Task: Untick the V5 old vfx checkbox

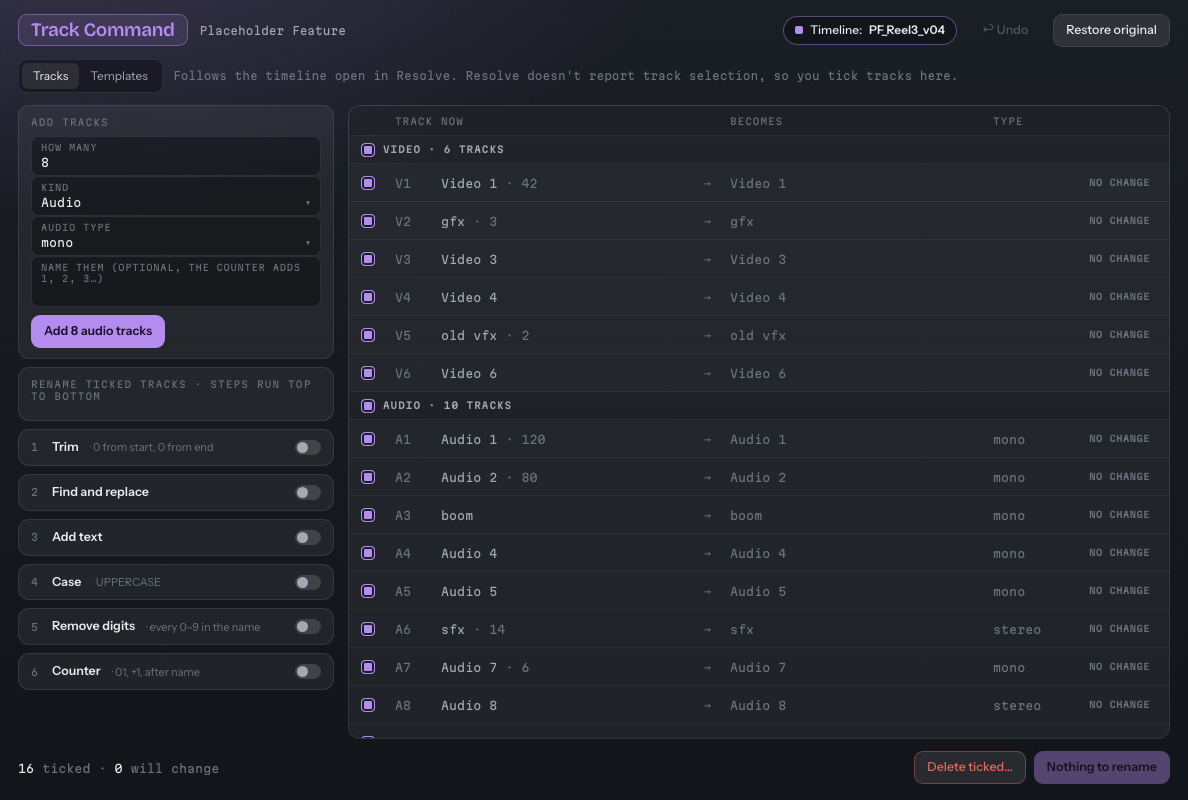Action: point(368,335)
